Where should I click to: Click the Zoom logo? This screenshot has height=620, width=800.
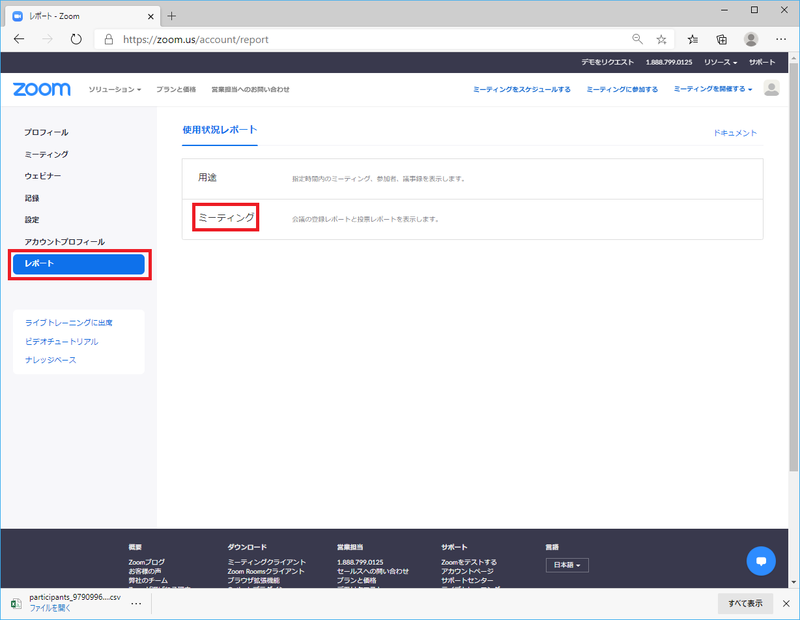pyautogui.click(x=42, y=89)
